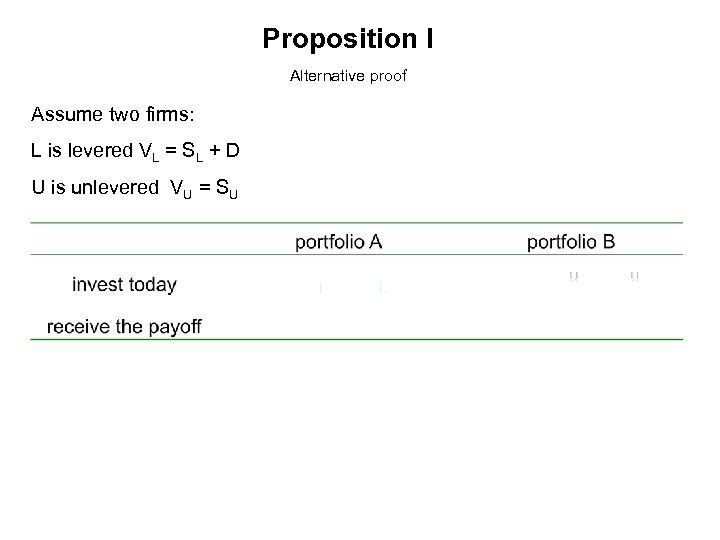The width and height of the screenshot is (720, 540).
Task: Select the "Alternative proof" subtitle
Action: click(348, 76)
